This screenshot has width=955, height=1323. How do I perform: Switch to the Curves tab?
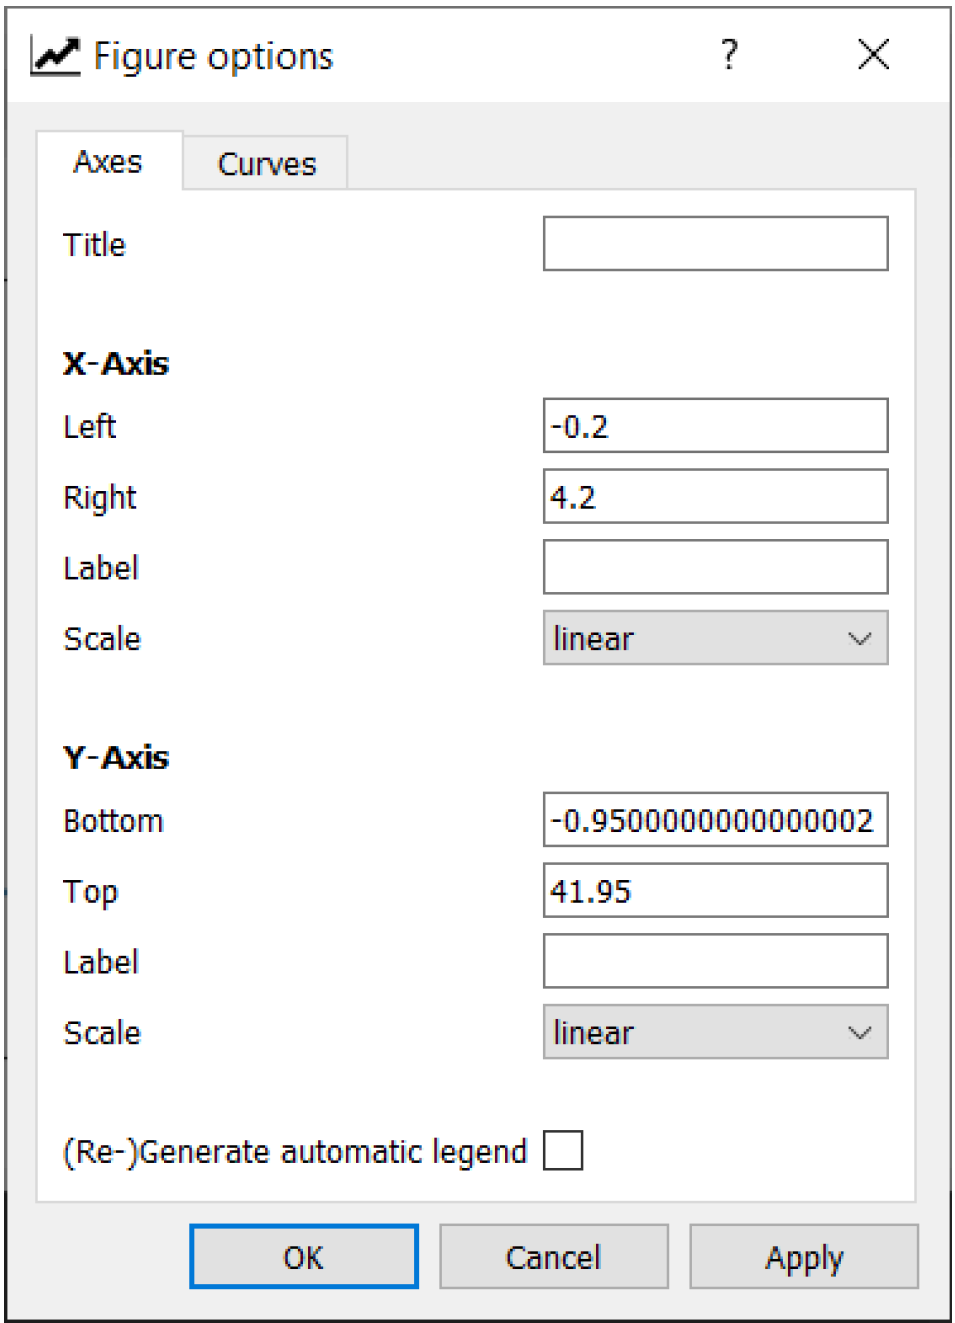[x=266, y=164]
